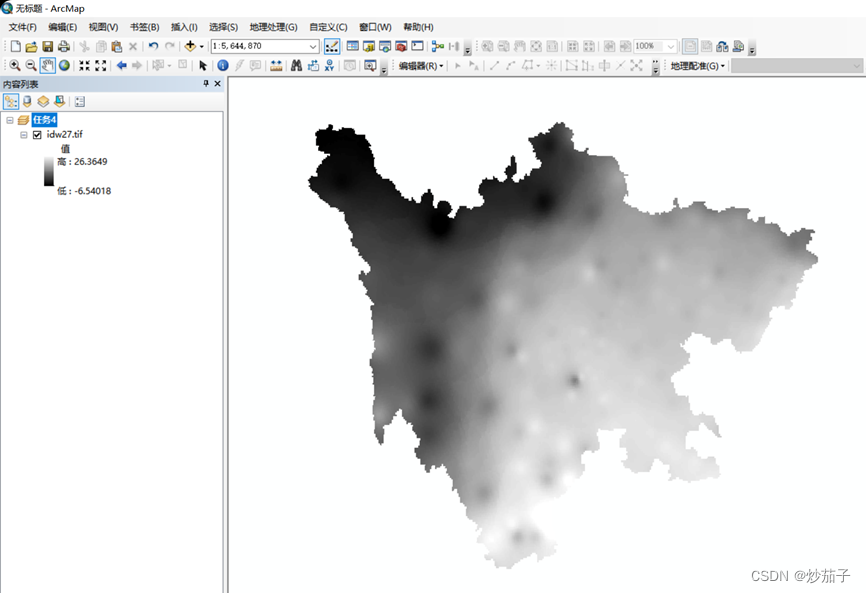Collapse the idw27.tif layer legend
The height and width of the screenshot is (593, 866).
(x=23, y=134)
